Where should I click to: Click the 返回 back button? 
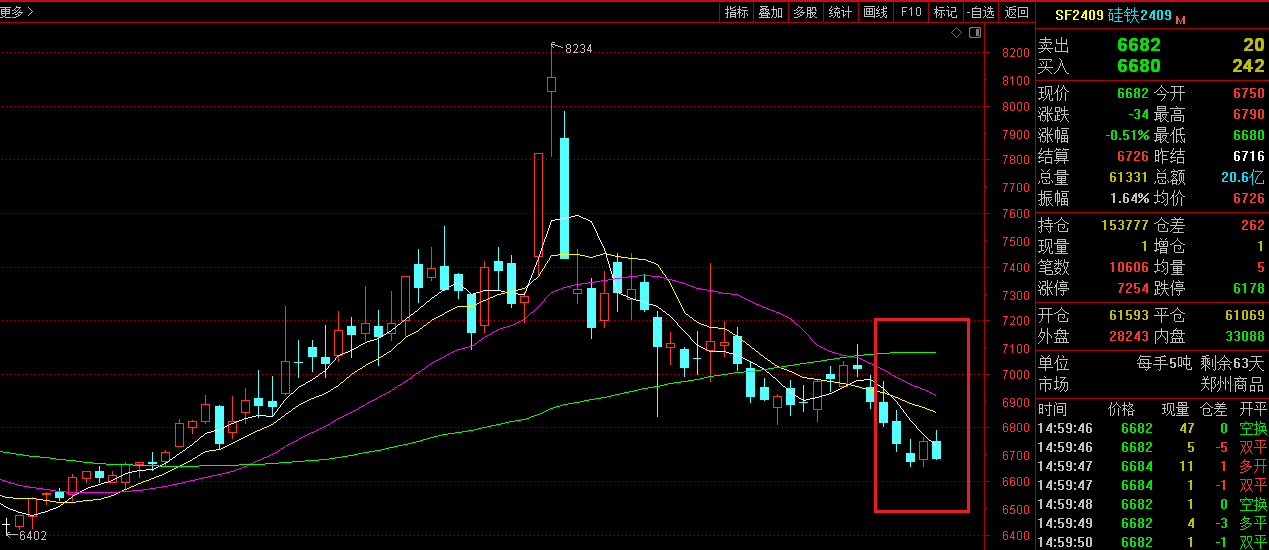[1016, 12]
